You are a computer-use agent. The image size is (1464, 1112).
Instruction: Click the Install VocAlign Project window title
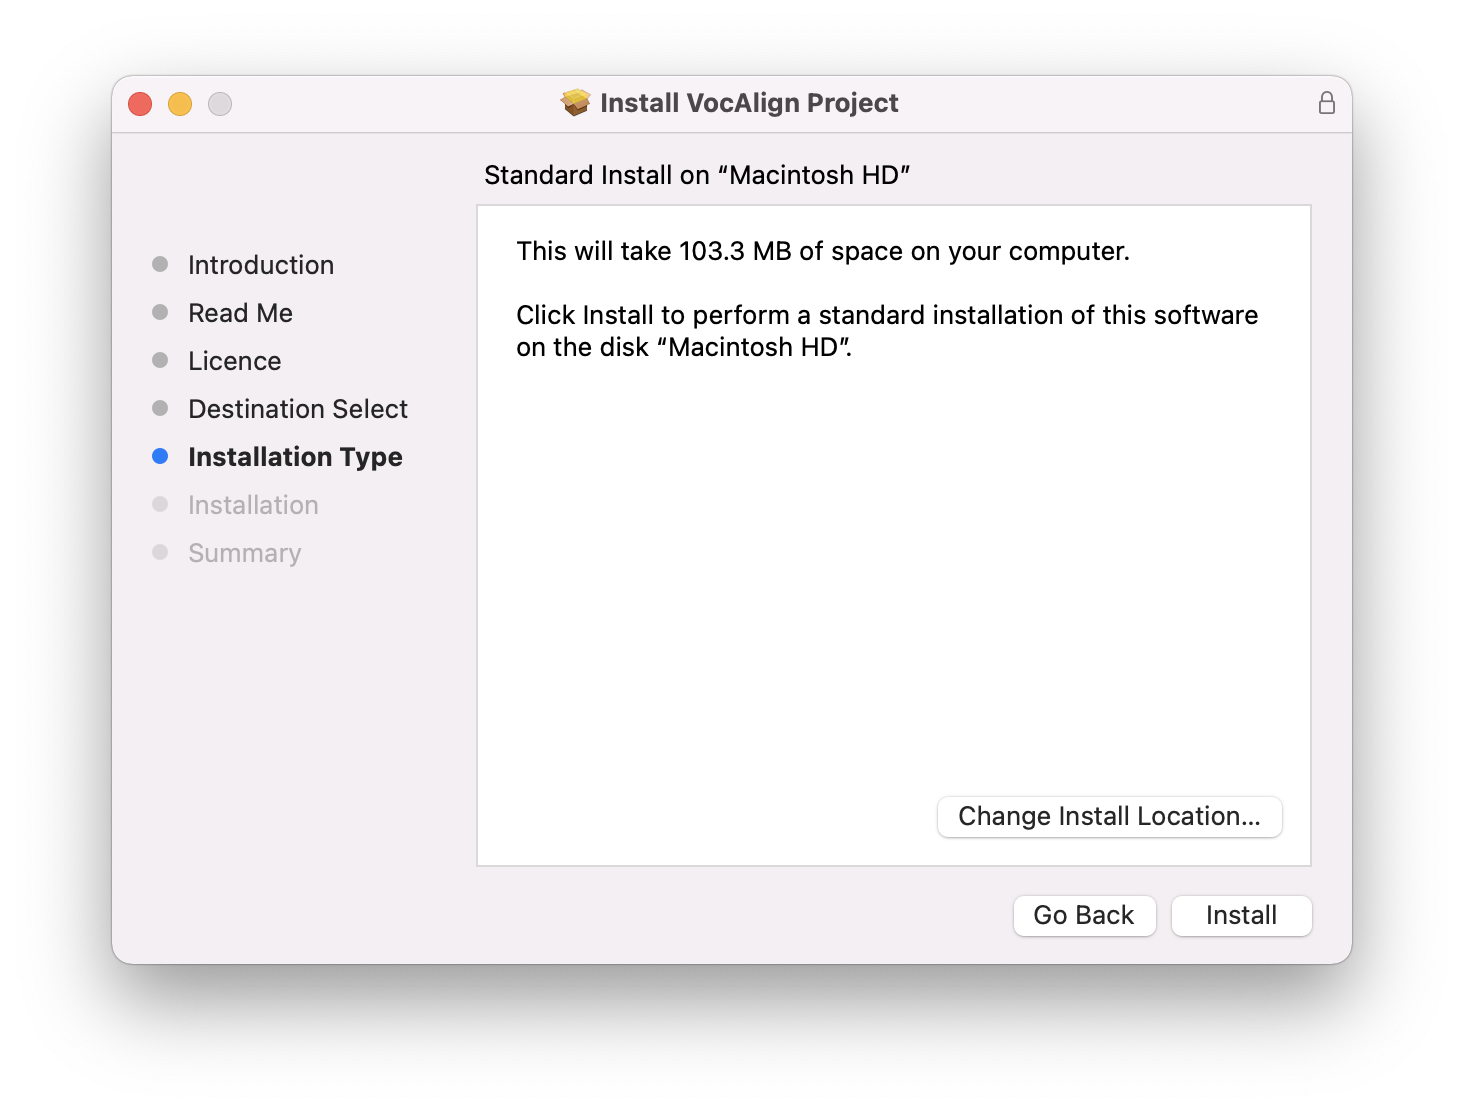(749, 103)
